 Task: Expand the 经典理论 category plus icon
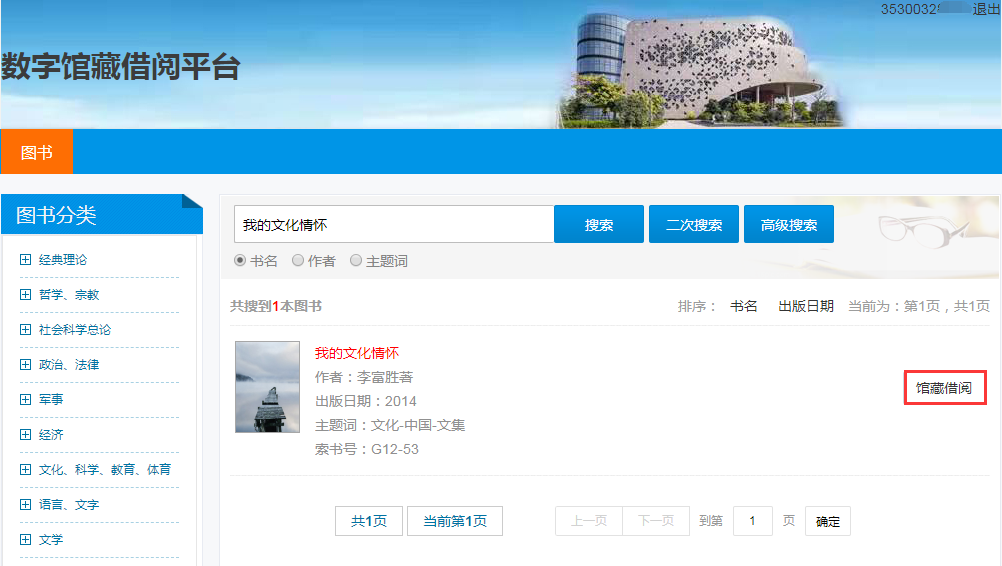coord(25,260)
